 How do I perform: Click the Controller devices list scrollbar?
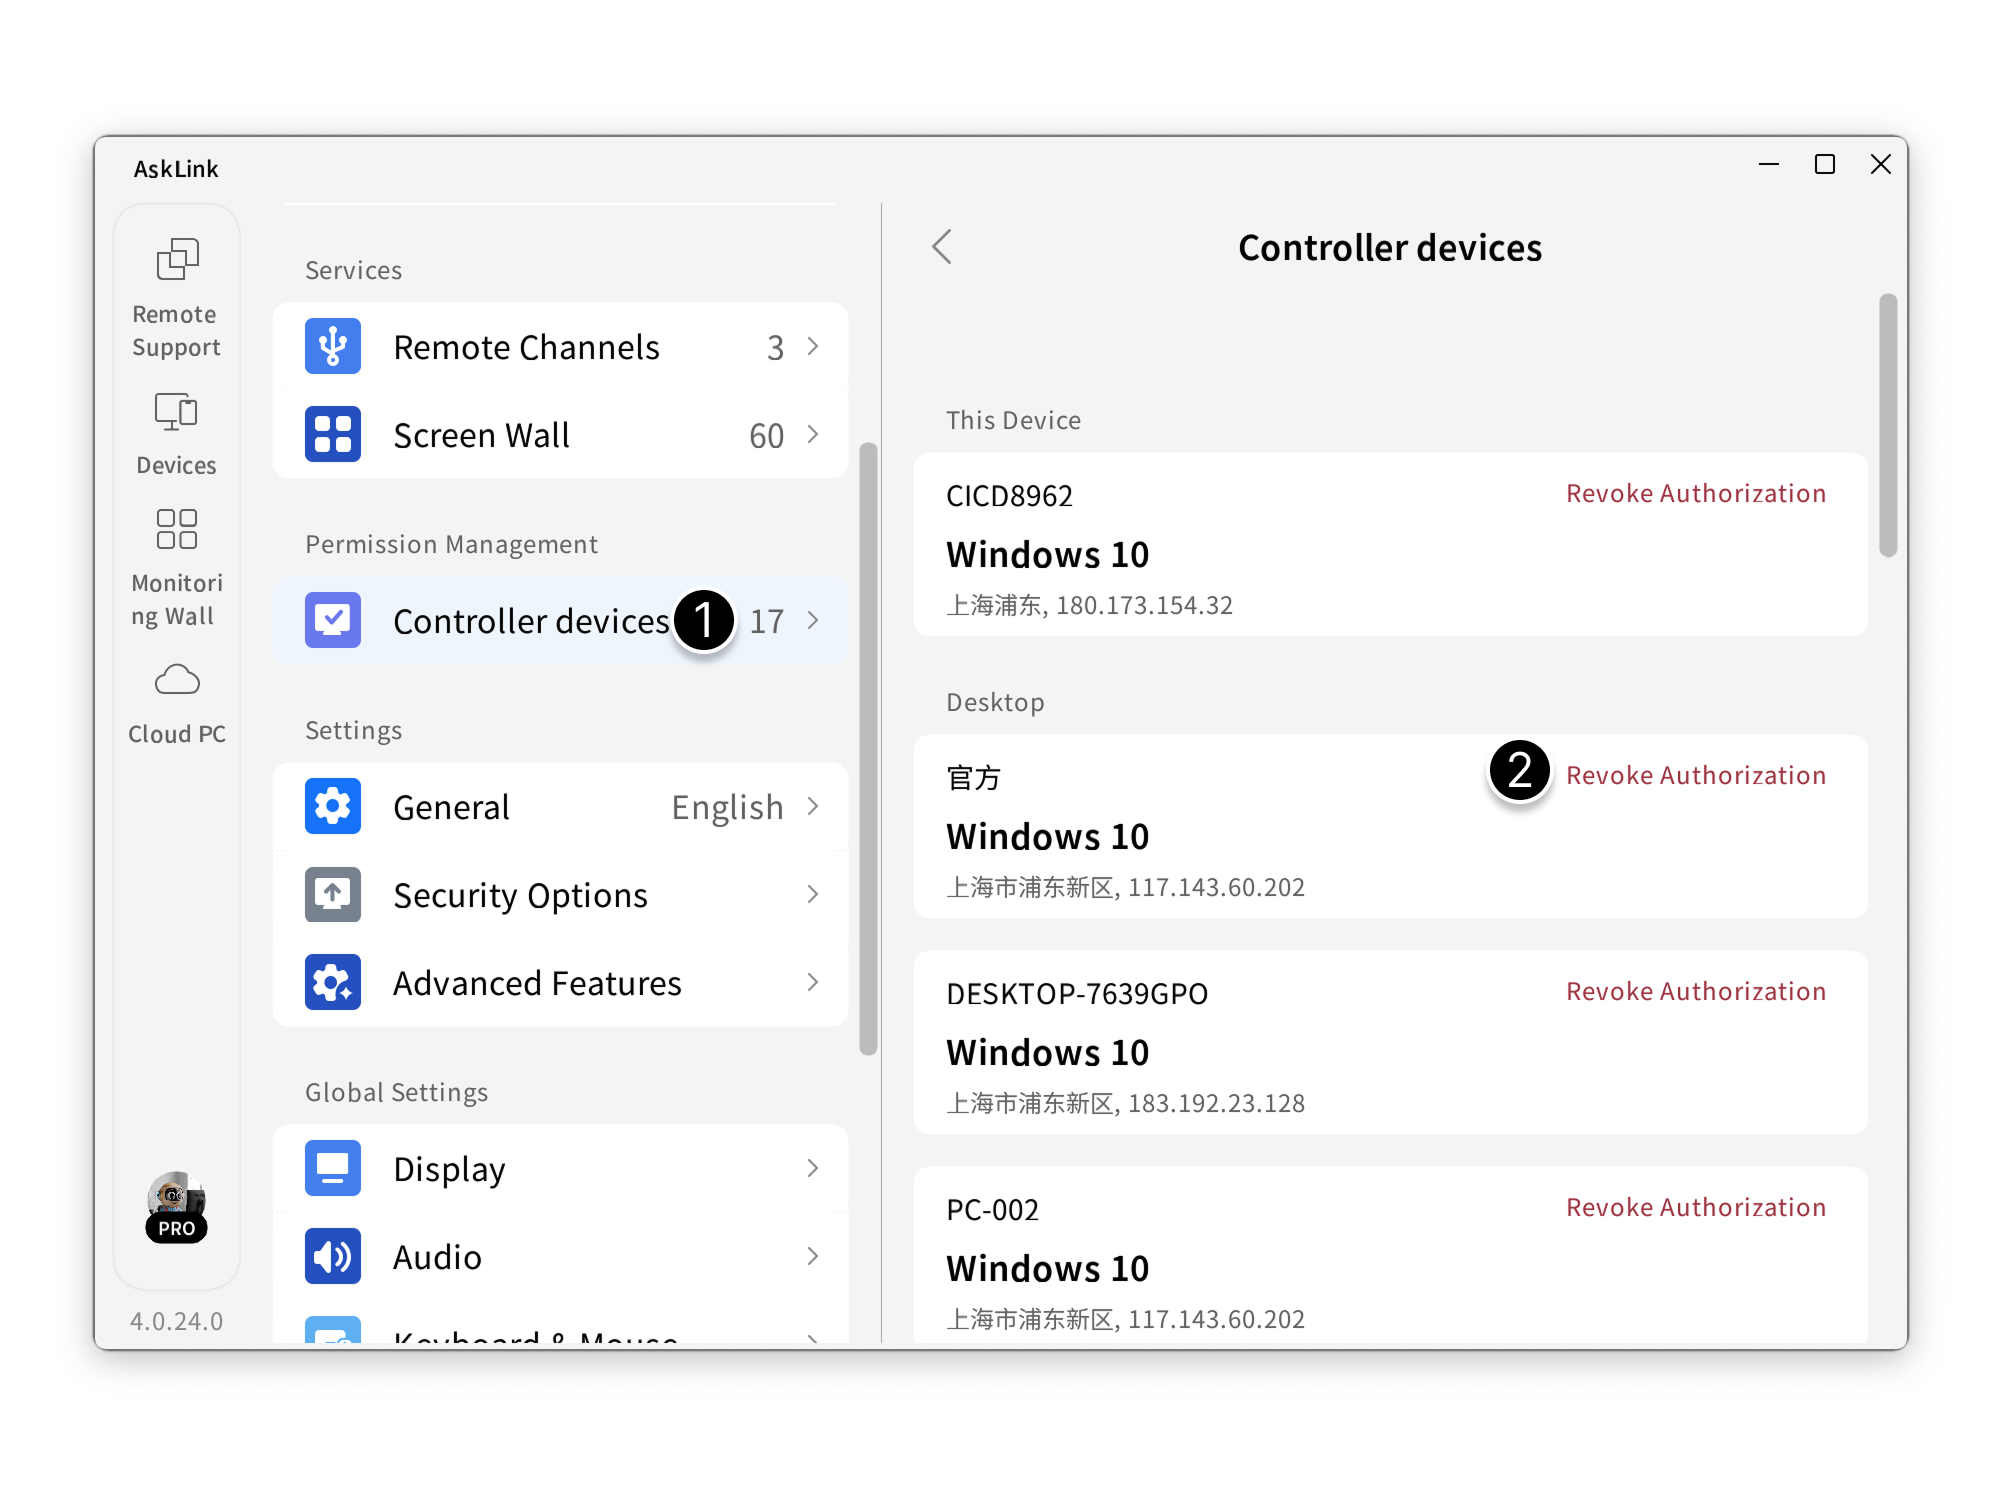(1887, 425)
